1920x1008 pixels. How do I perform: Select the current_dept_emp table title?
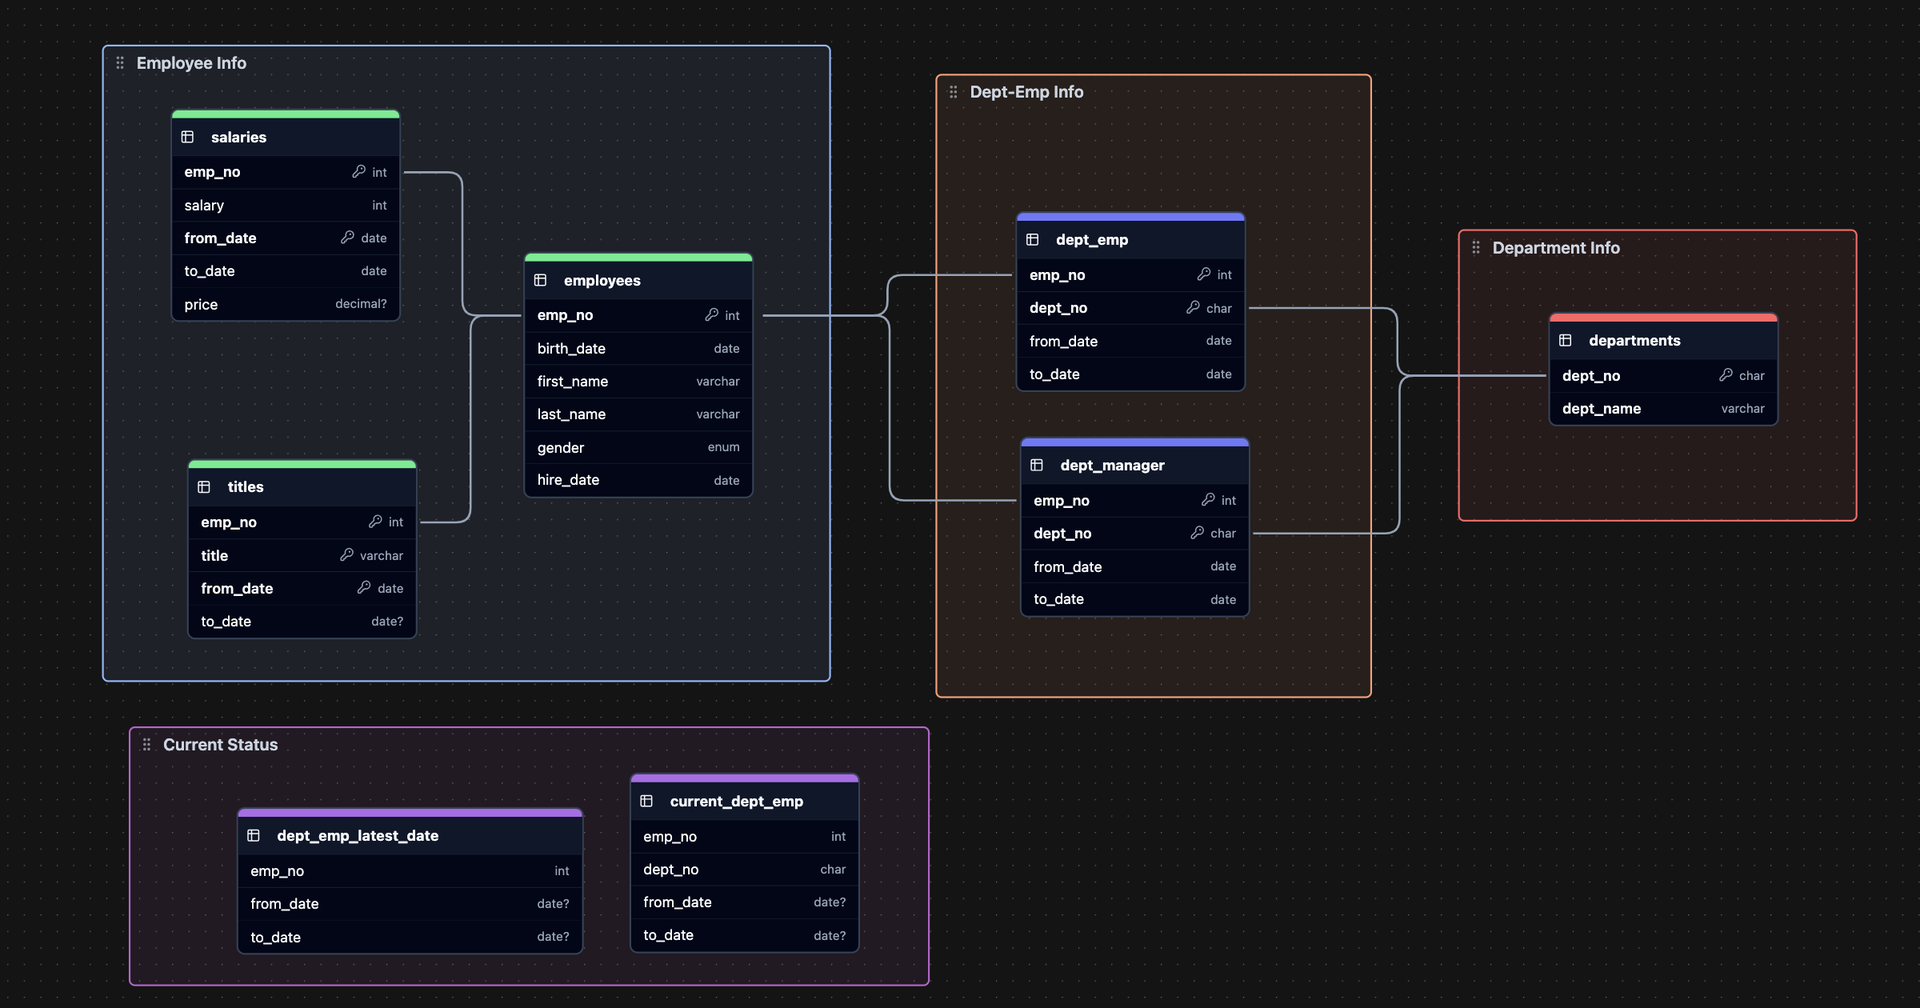(736, 801)
